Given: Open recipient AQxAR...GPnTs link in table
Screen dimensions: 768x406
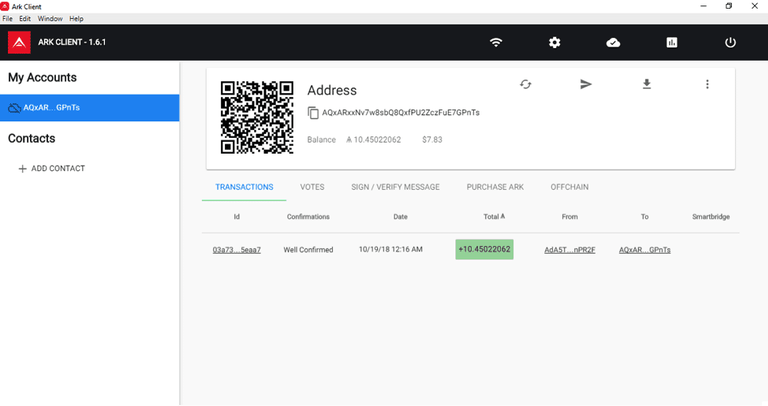Looking at the screenshot, I should tap(645, 250).
